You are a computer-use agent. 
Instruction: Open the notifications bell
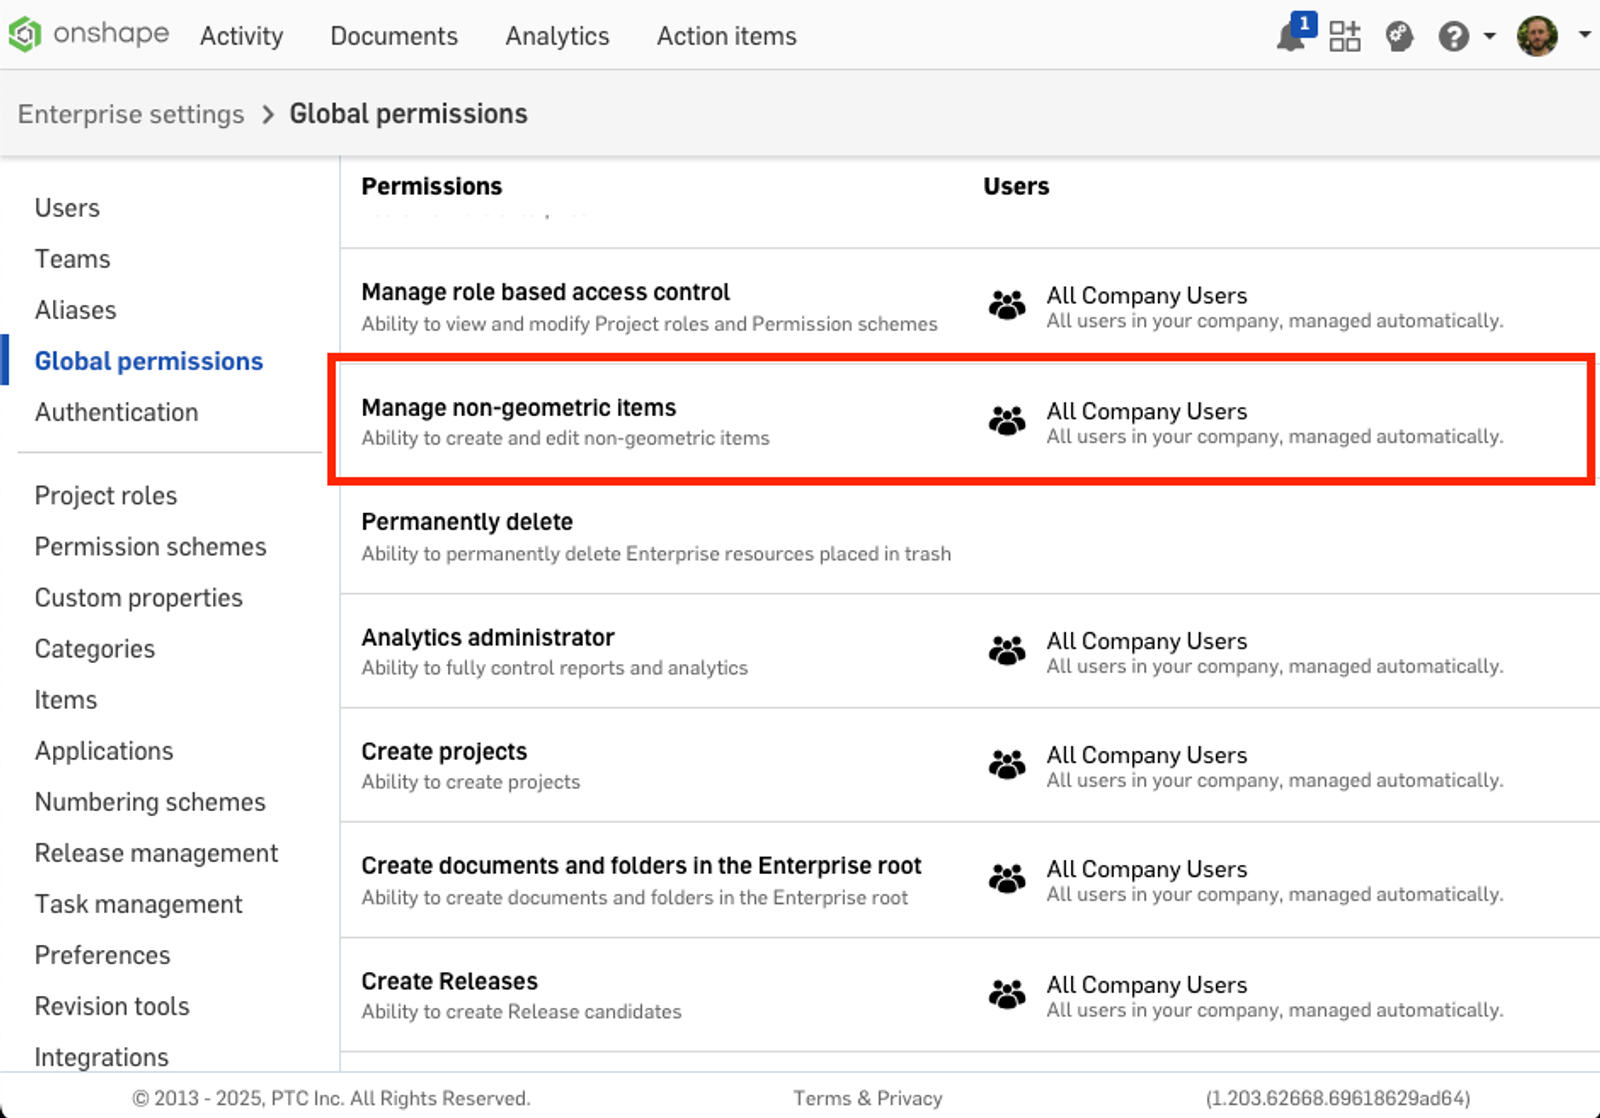point(1291,37)
